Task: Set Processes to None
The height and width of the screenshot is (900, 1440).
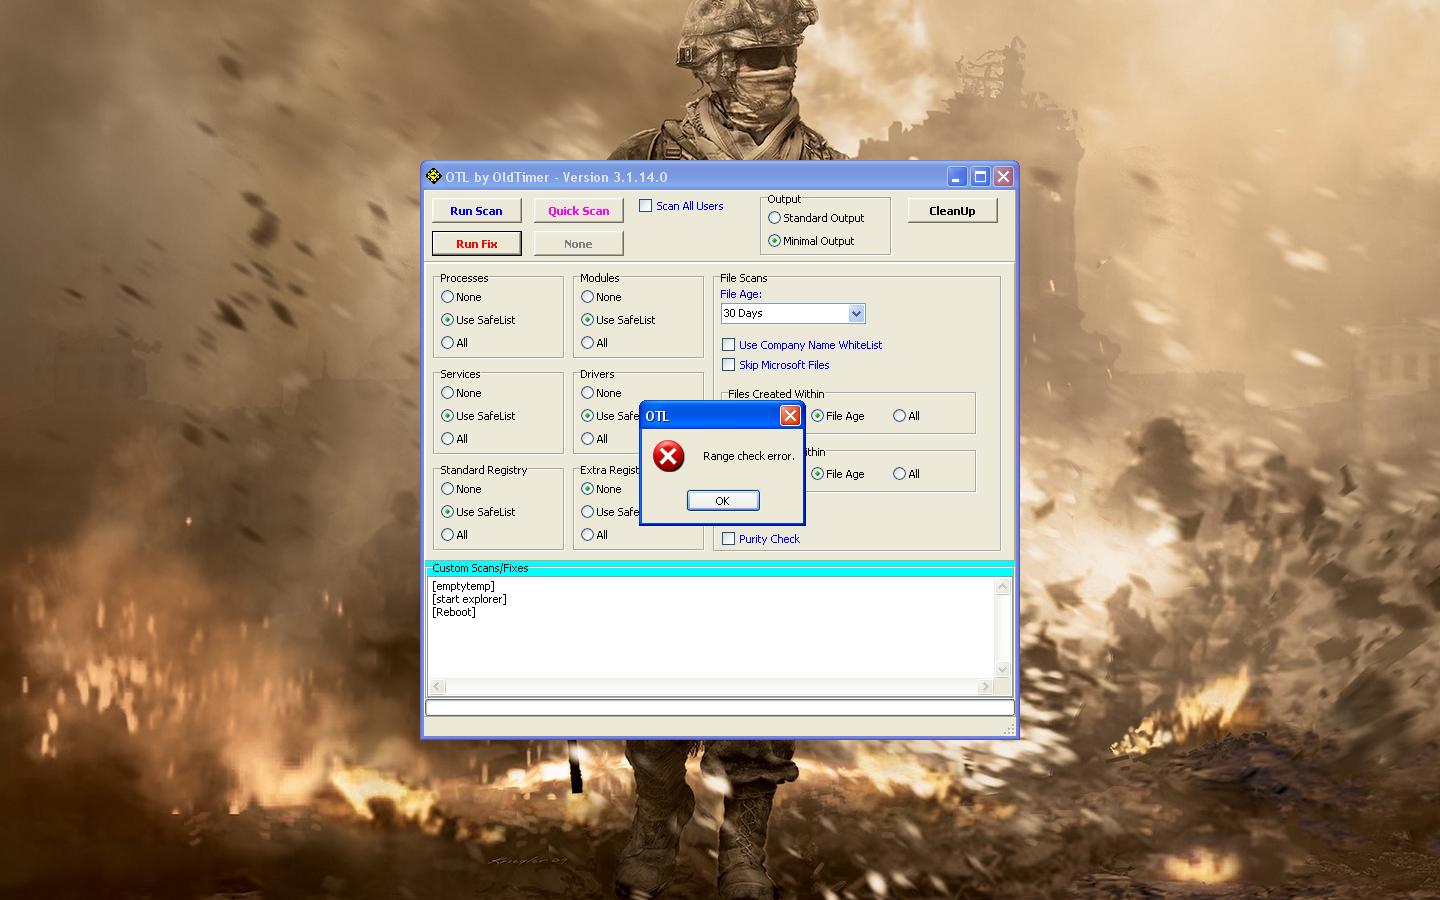Action: click(447, 297)
